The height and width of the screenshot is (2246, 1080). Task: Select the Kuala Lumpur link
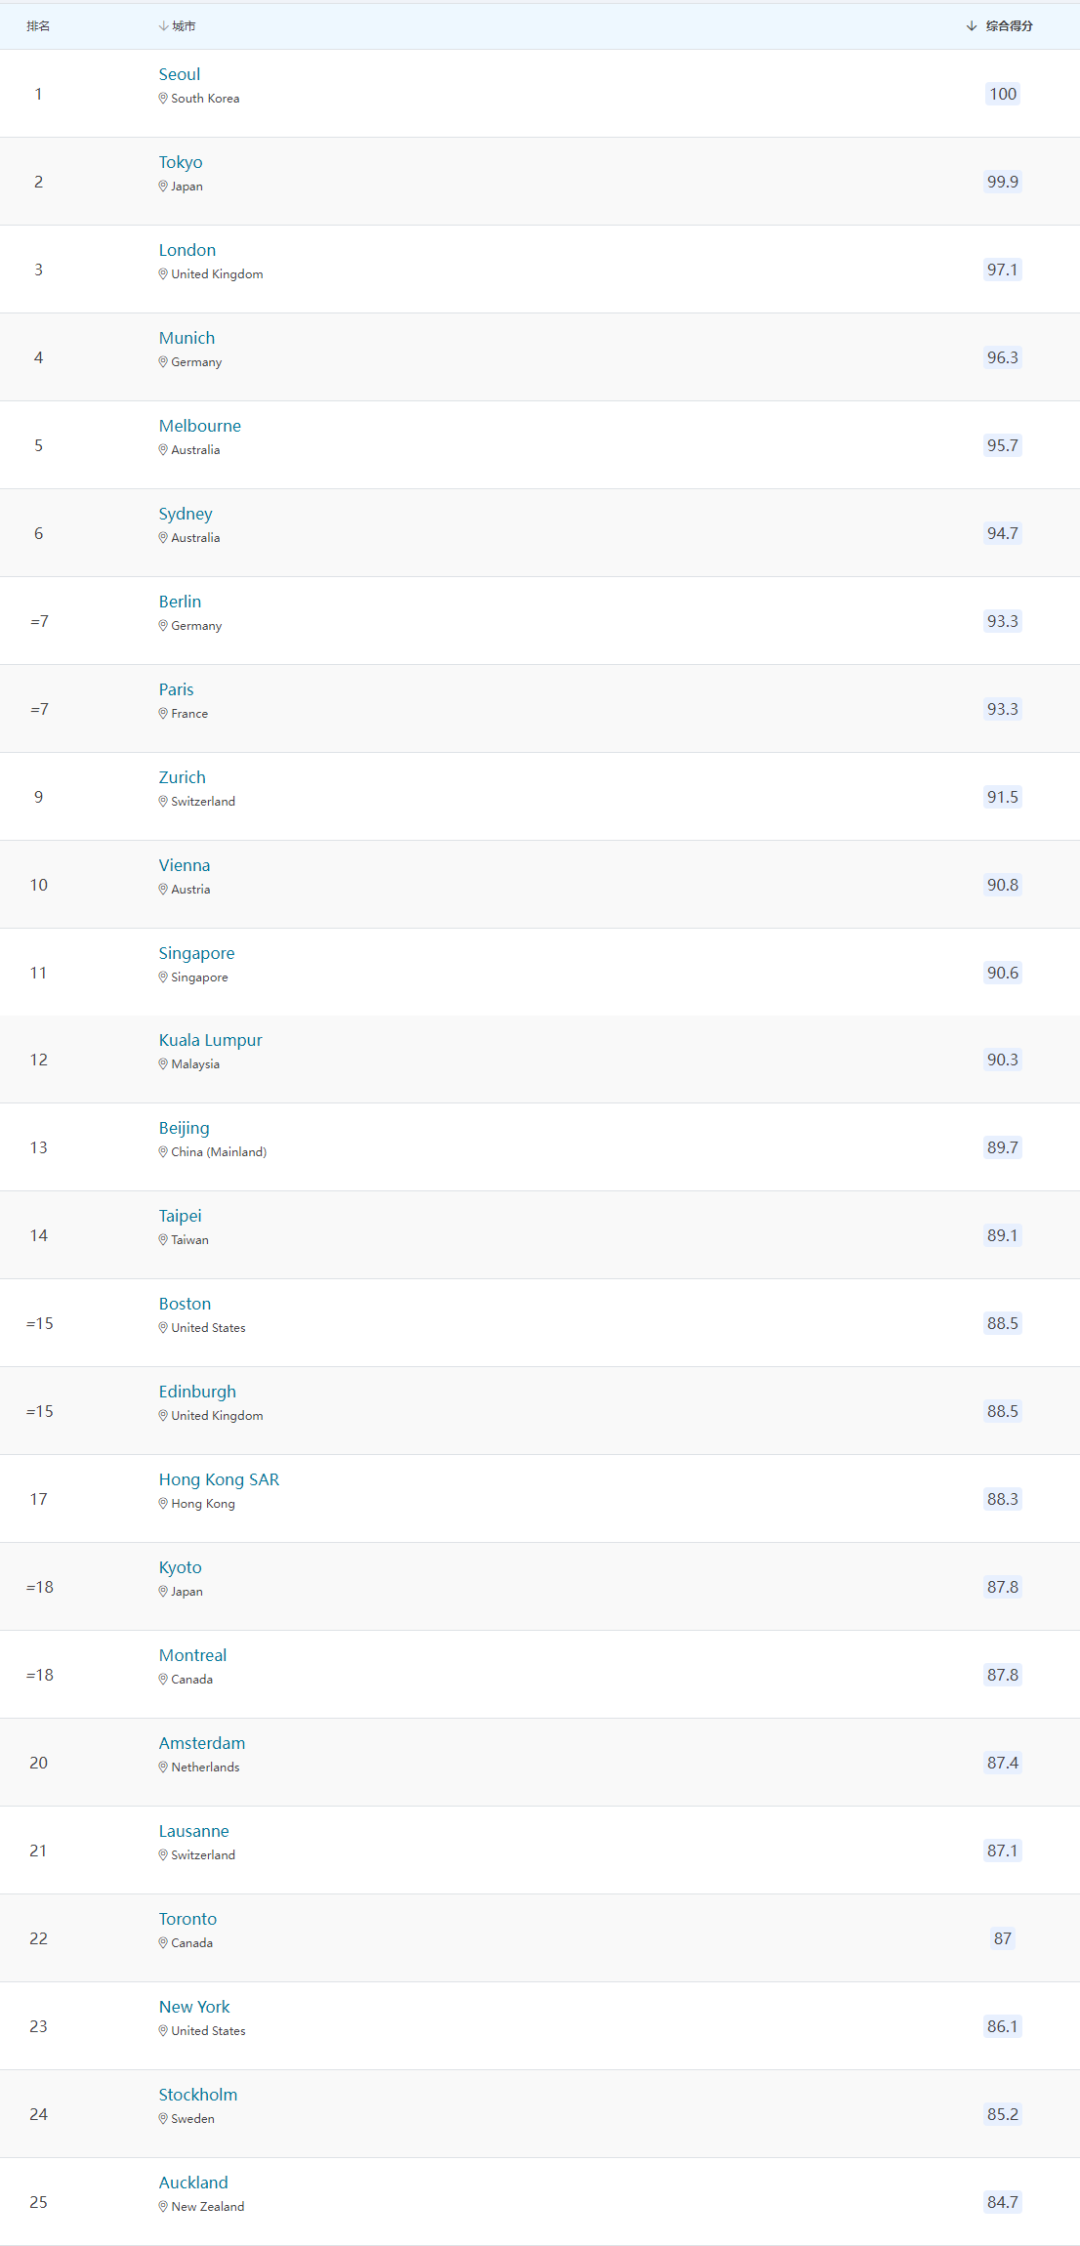click(x=211, y=1040)
